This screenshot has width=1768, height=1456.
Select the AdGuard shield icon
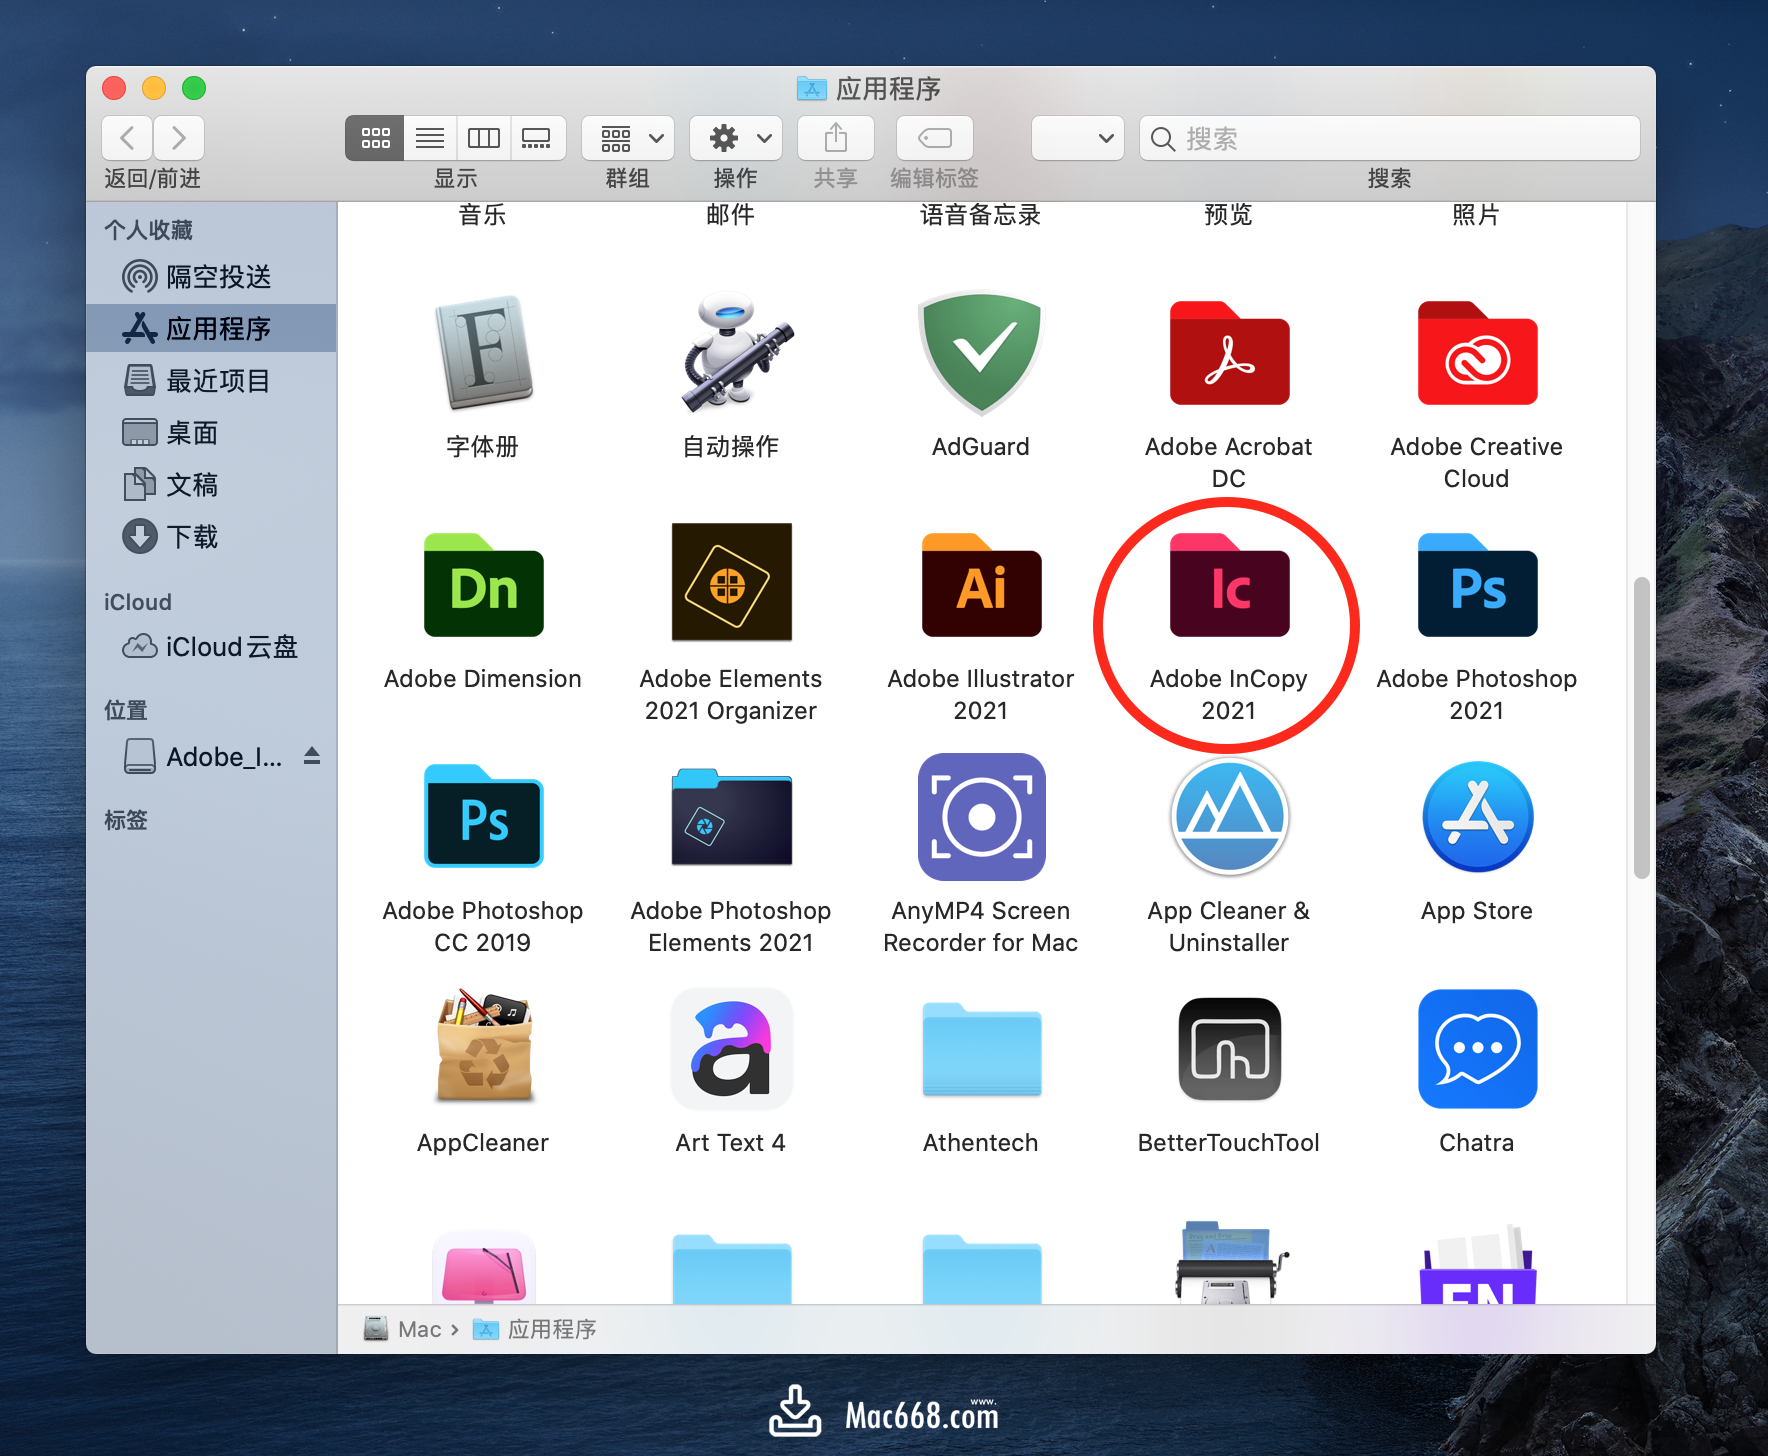click(981, 353)
